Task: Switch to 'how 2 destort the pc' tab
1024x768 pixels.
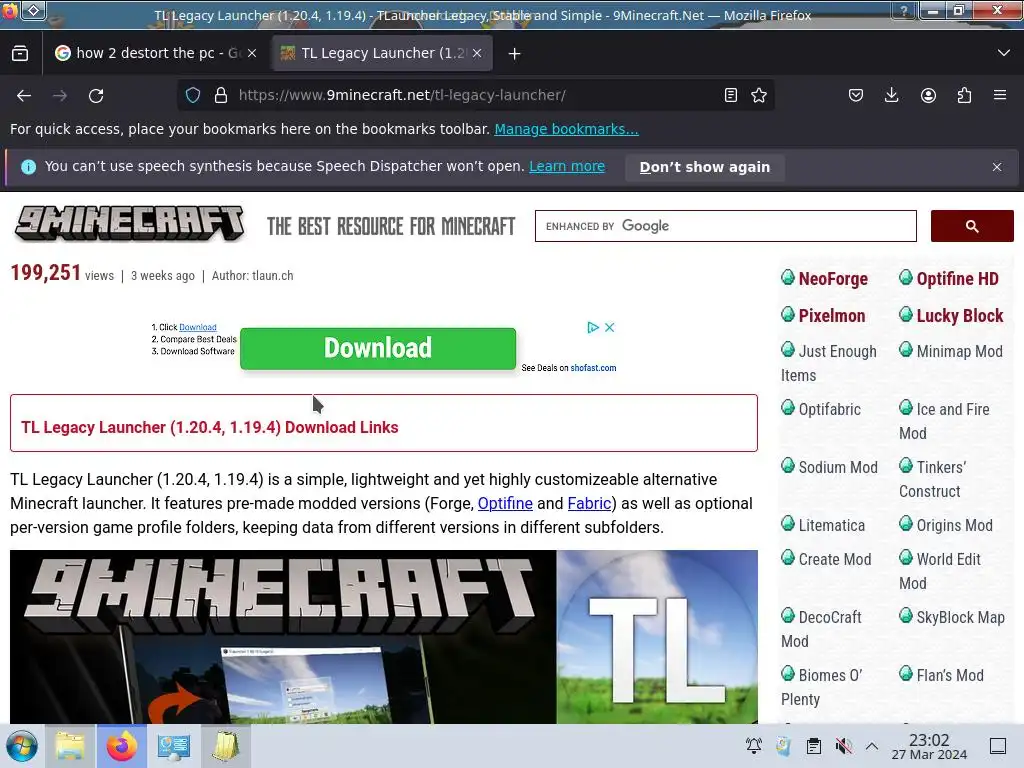Action: (x=155, y=54)
